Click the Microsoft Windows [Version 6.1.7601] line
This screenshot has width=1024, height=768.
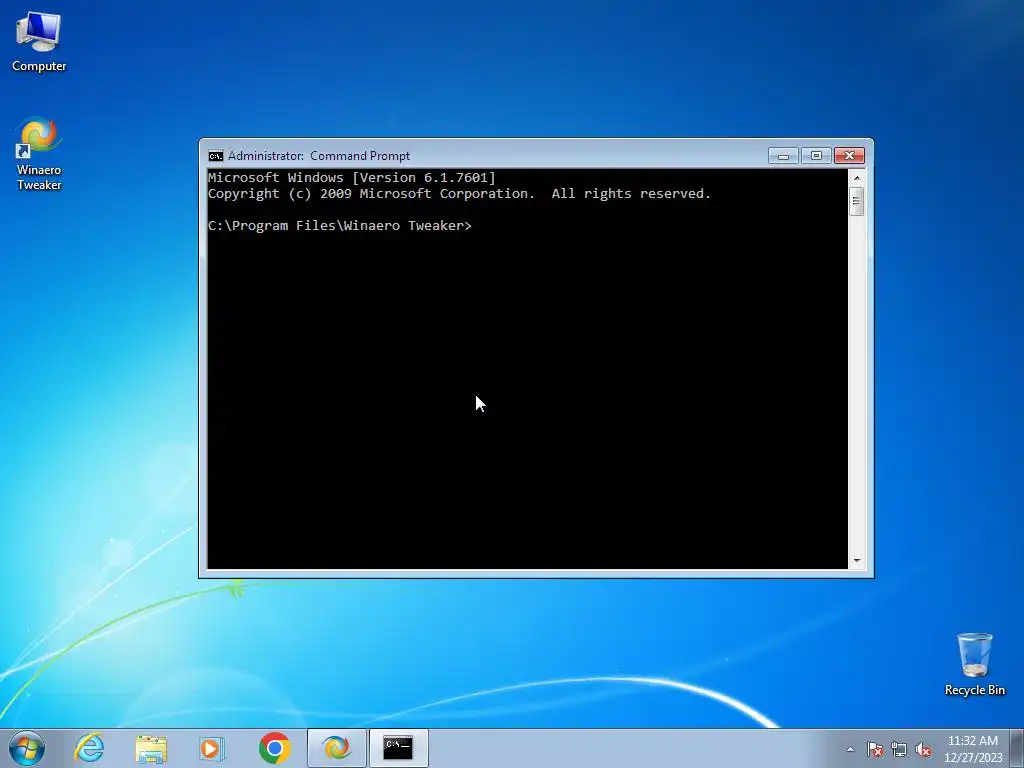point(351,178)
